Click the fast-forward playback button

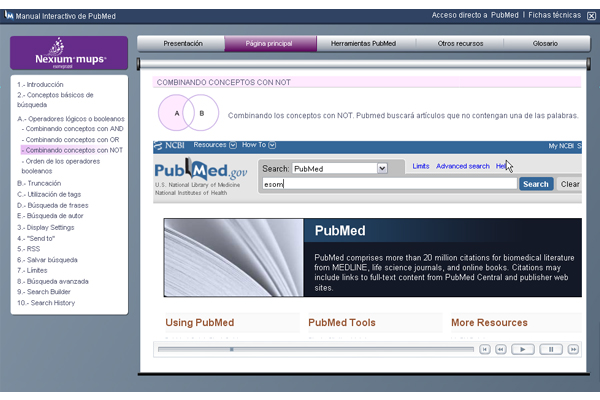coord(573,349)
